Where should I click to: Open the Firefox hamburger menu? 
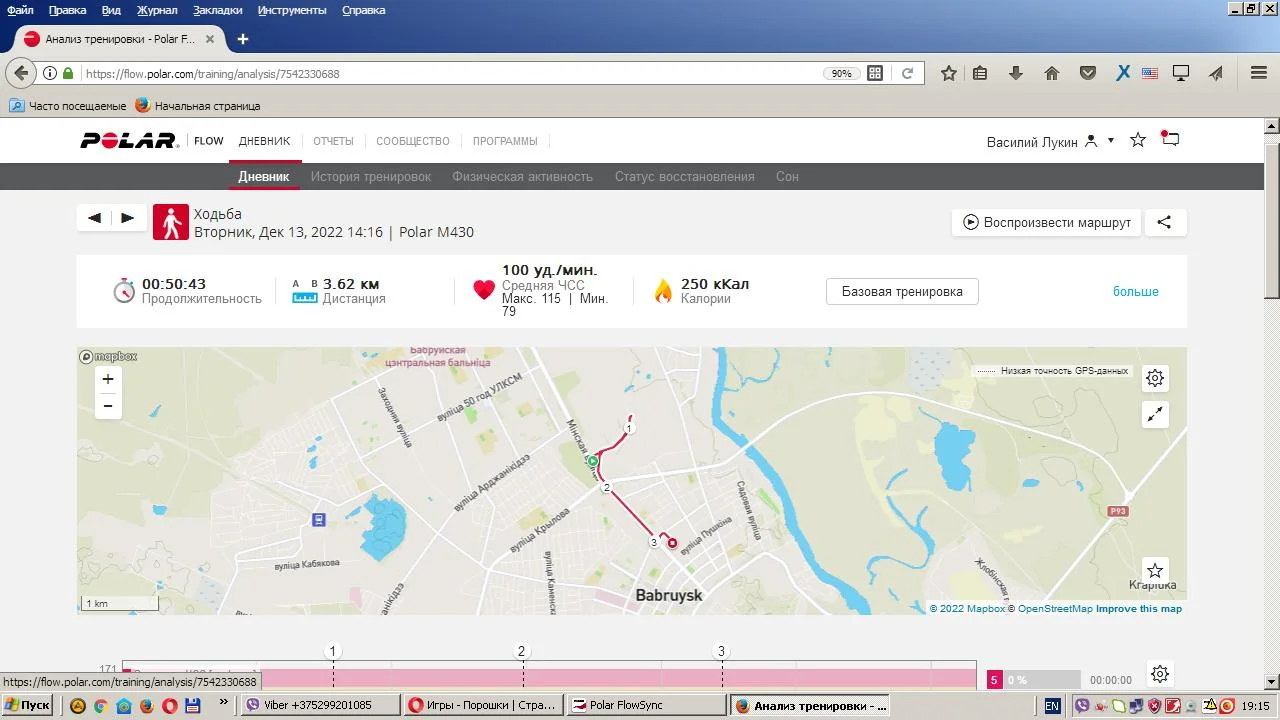point(1259,73)
